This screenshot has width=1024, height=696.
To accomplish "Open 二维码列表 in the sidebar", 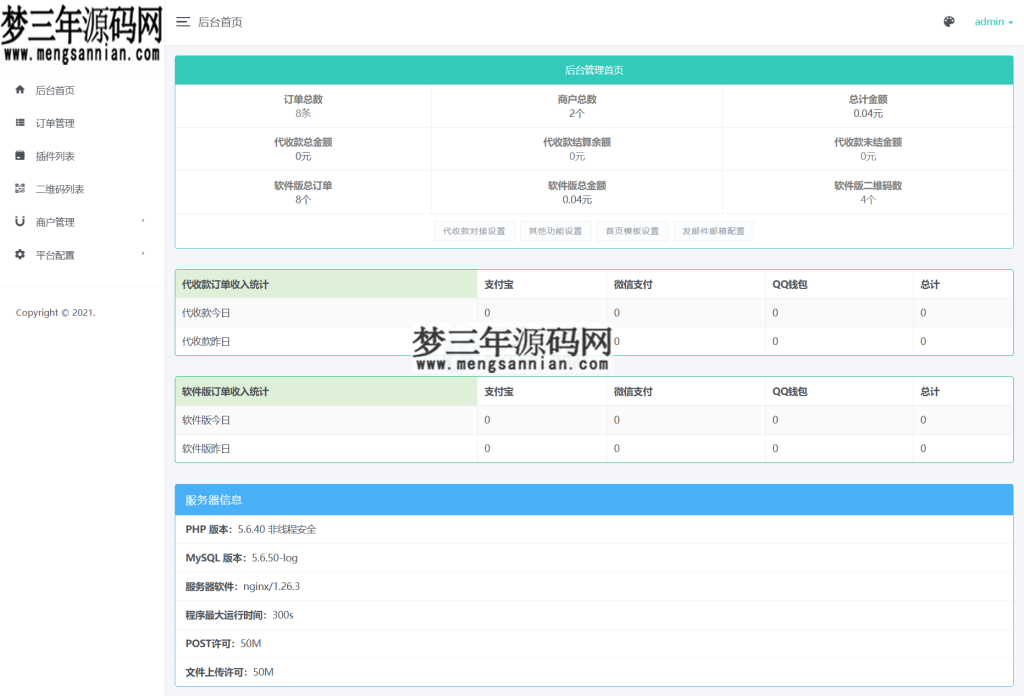I will (x=59, y=189).
